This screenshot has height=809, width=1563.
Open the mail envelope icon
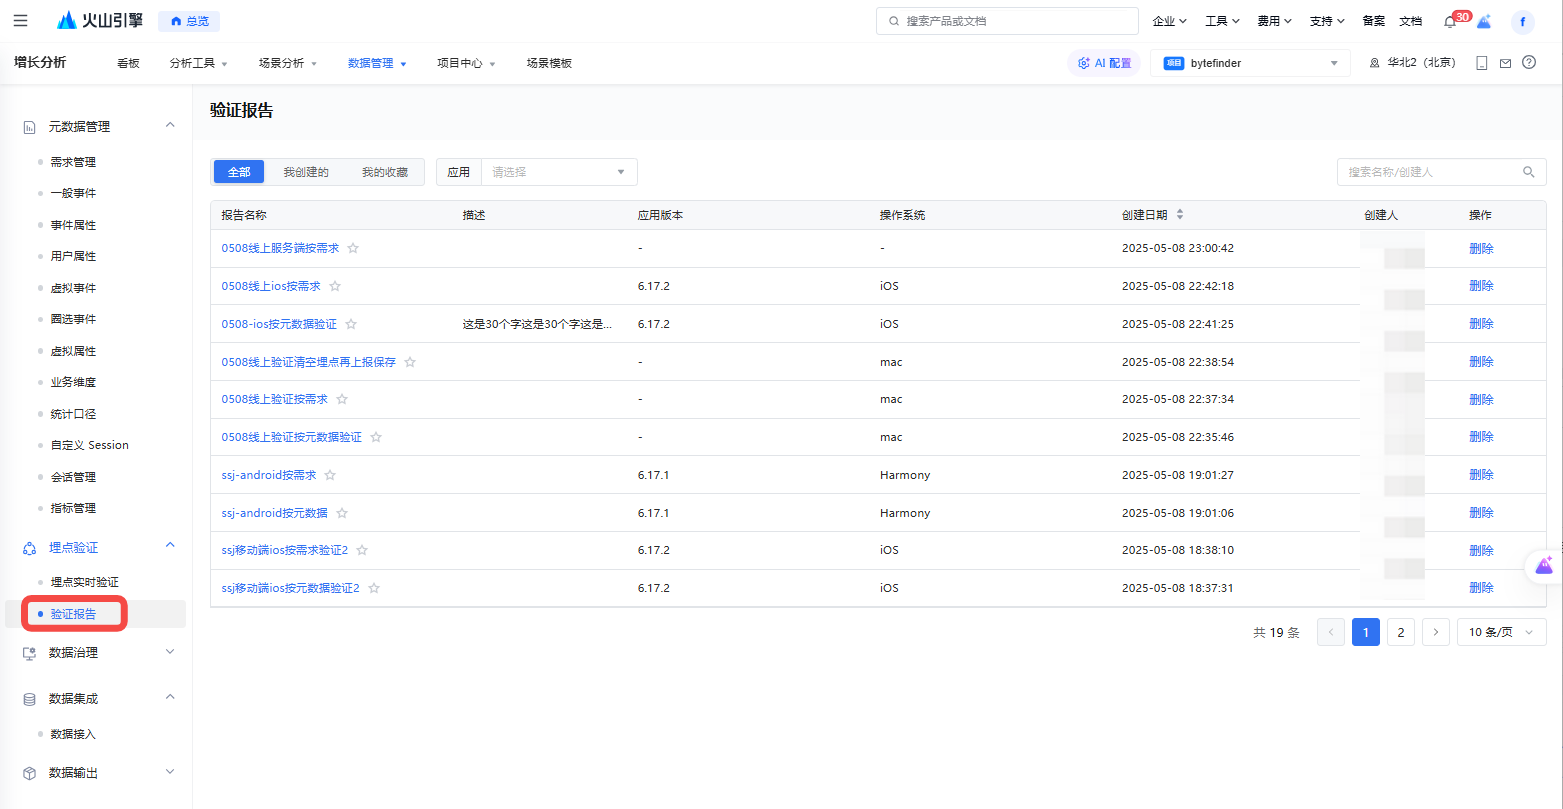tap(1505, 63)
